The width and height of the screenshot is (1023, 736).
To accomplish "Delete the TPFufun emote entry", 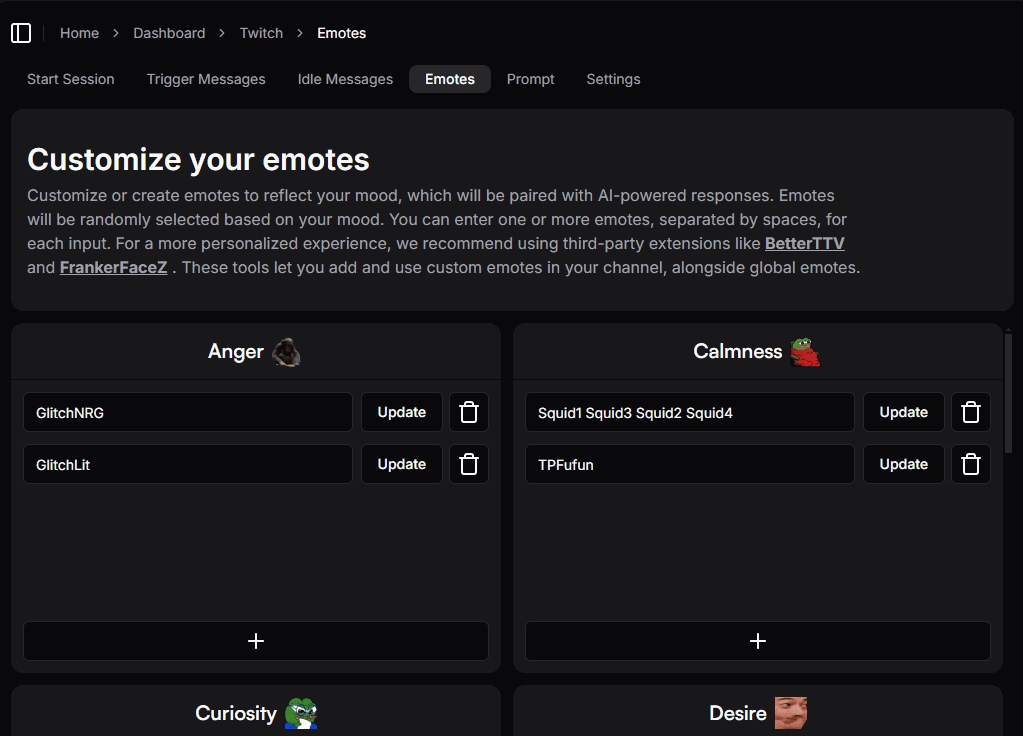I will 970,465.
